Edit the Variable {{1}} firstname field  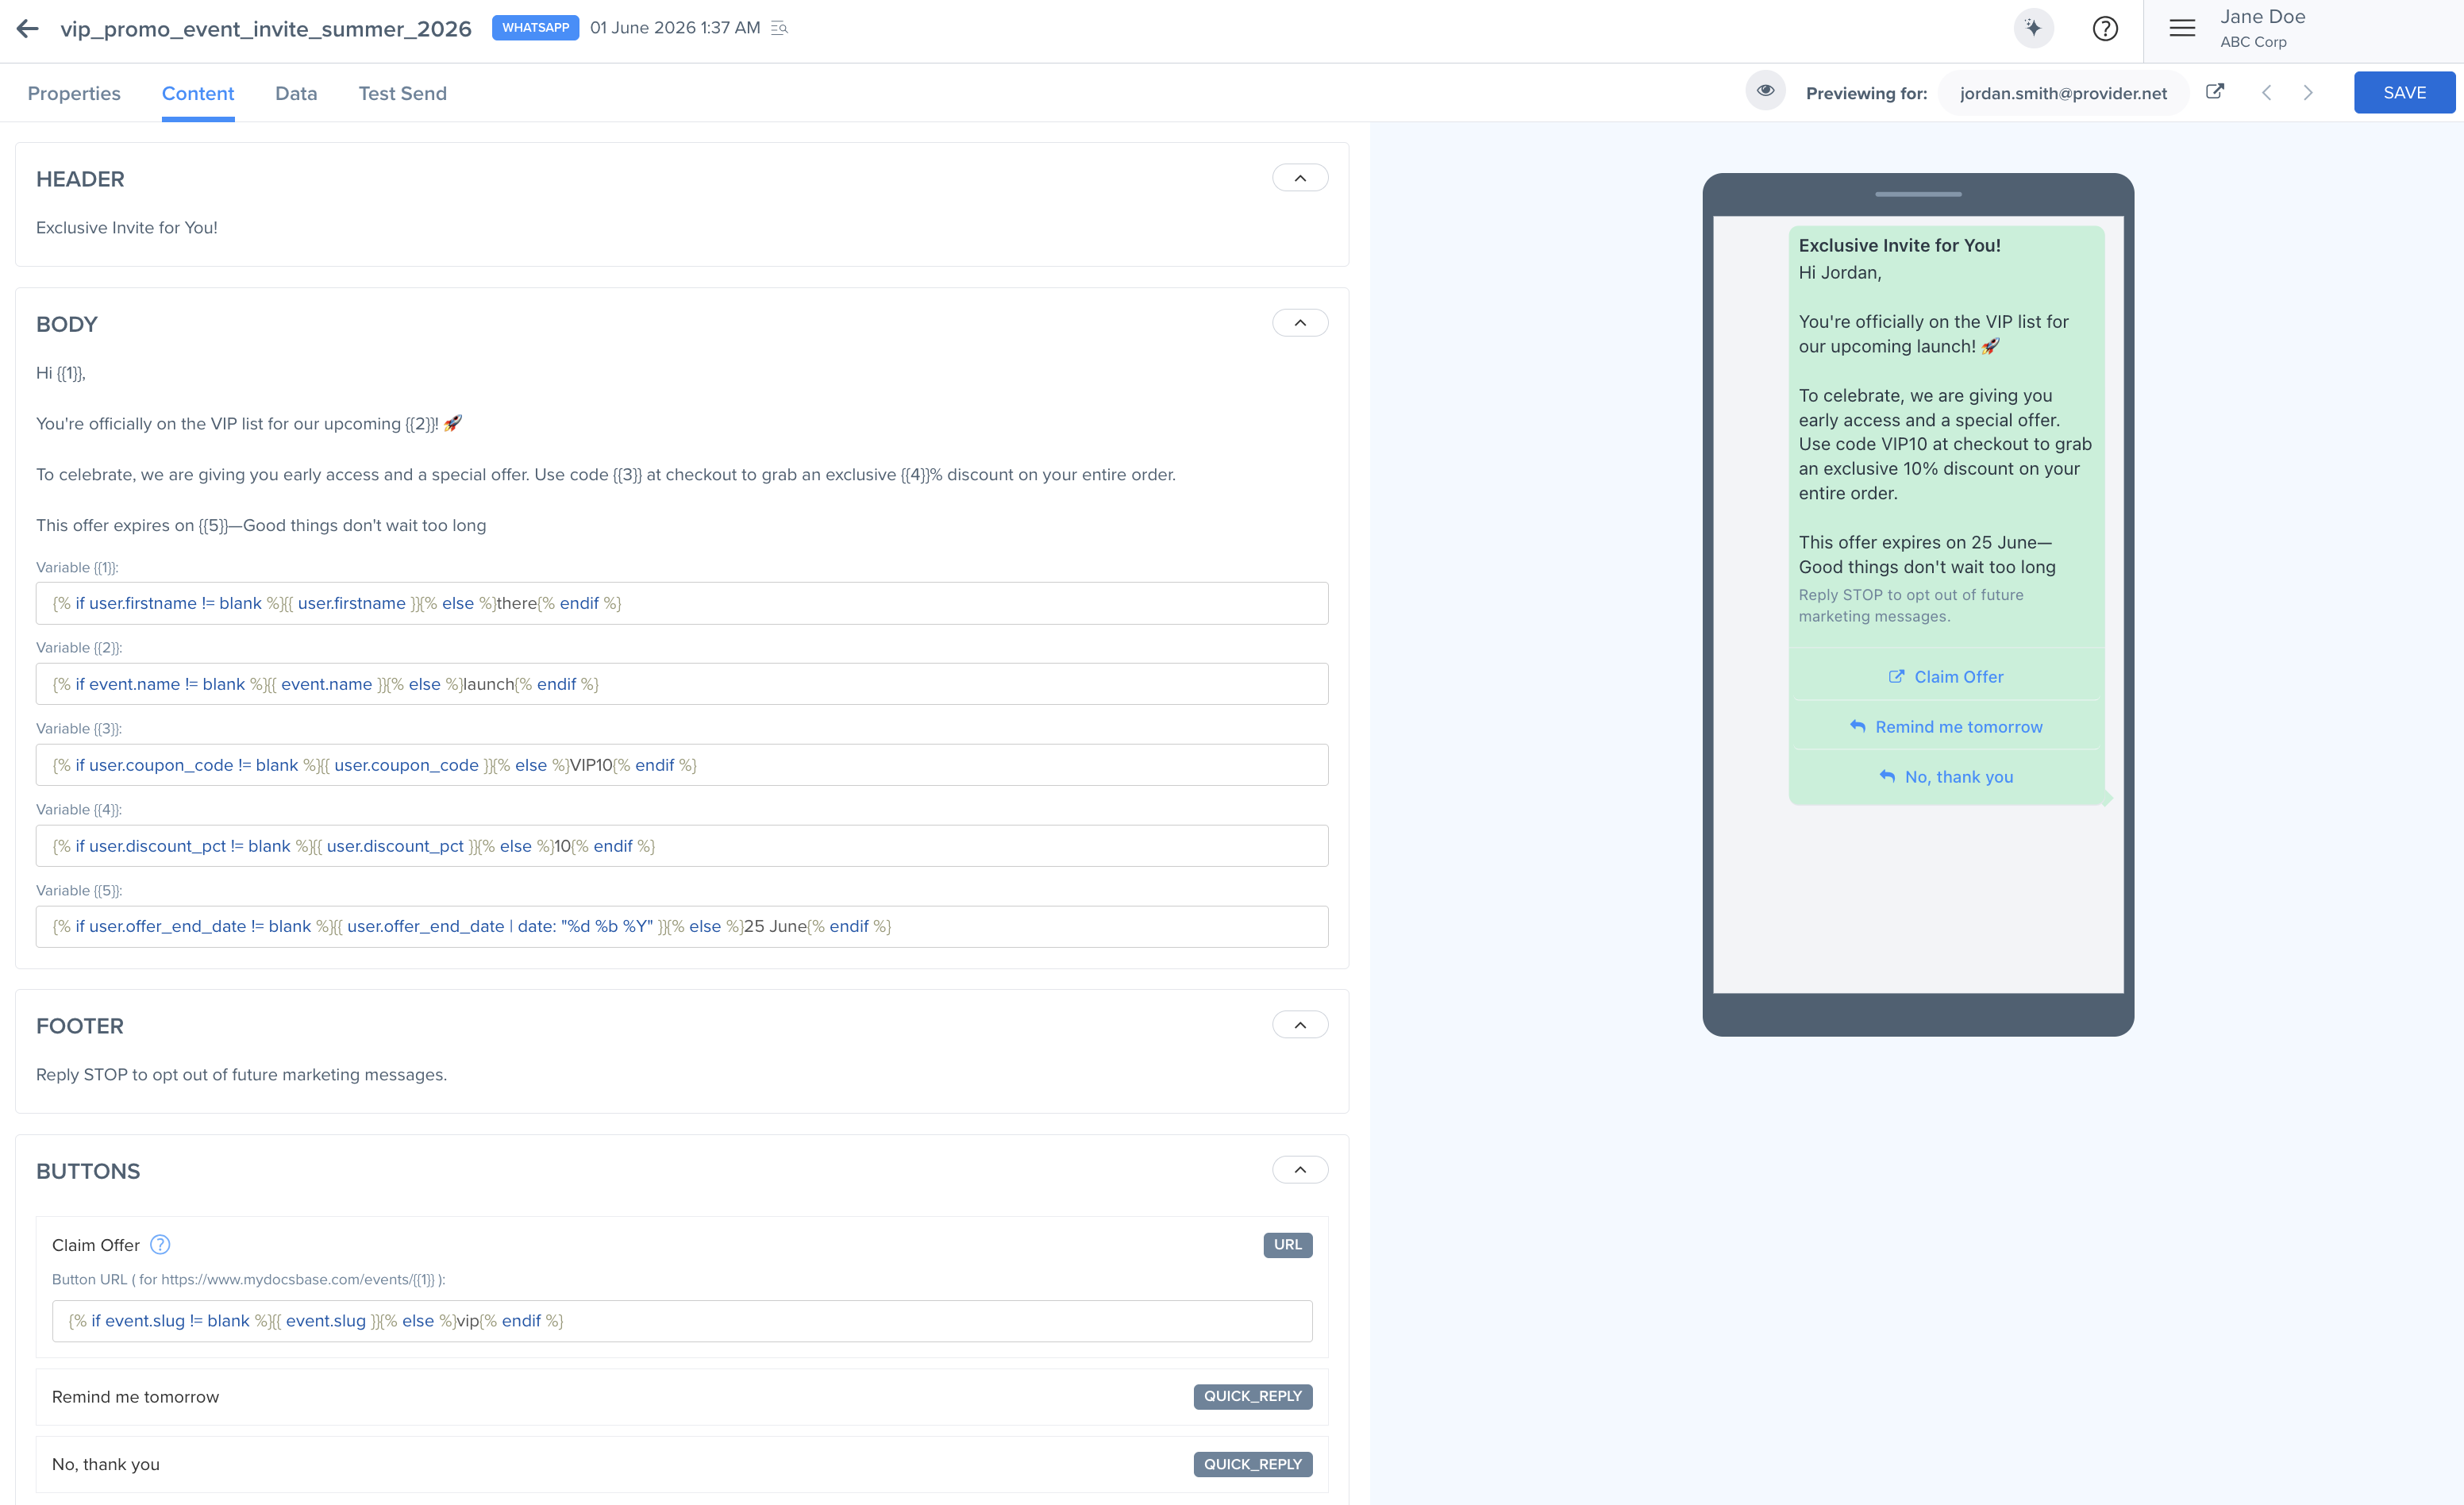coord(682,603)
